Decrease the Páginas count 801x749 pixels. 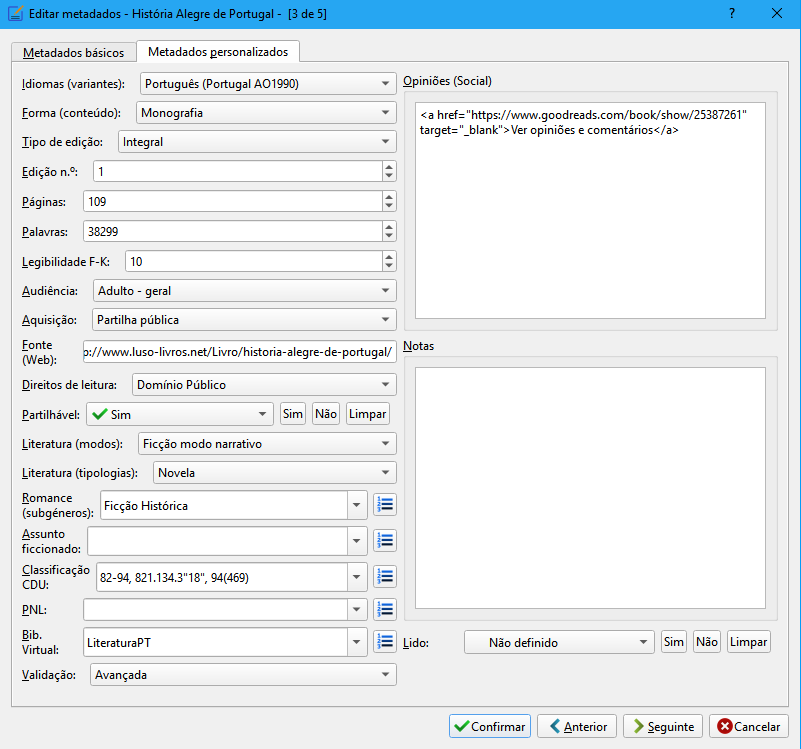click(389, 206)
